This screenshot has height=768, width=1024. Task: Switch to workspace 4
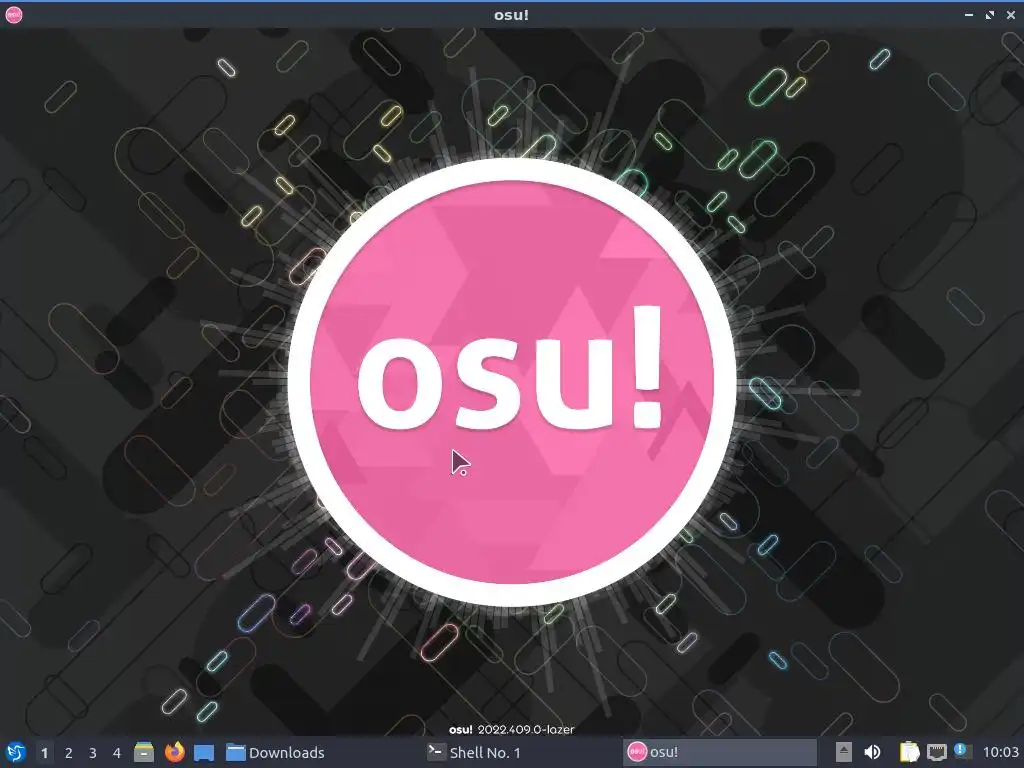tap(117, 753)
